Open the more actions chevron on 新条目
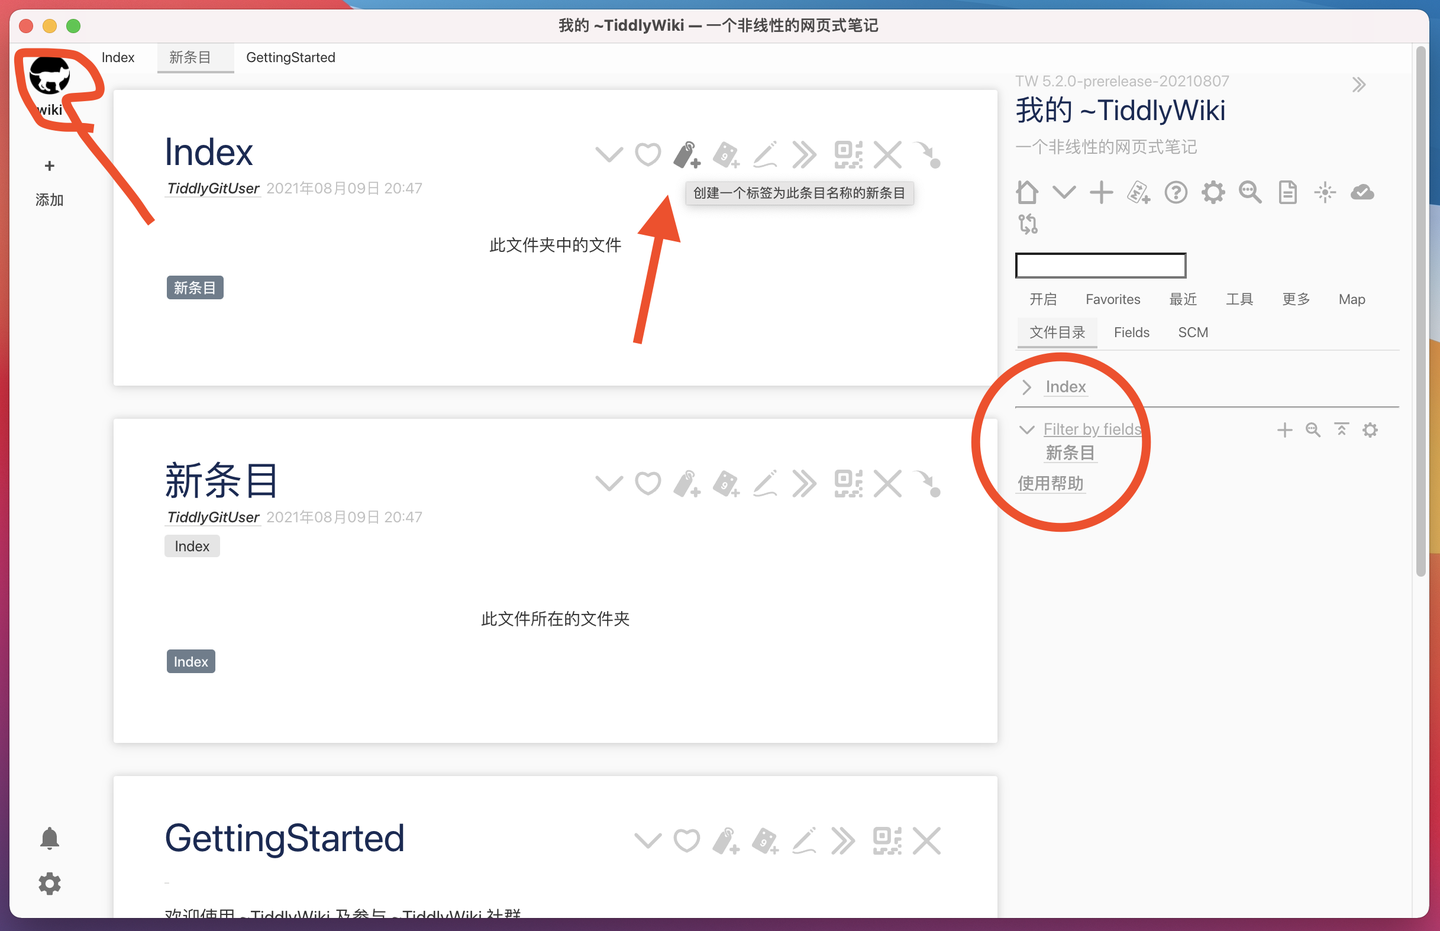The image size is (1440, 931). [x=805, y=483]
